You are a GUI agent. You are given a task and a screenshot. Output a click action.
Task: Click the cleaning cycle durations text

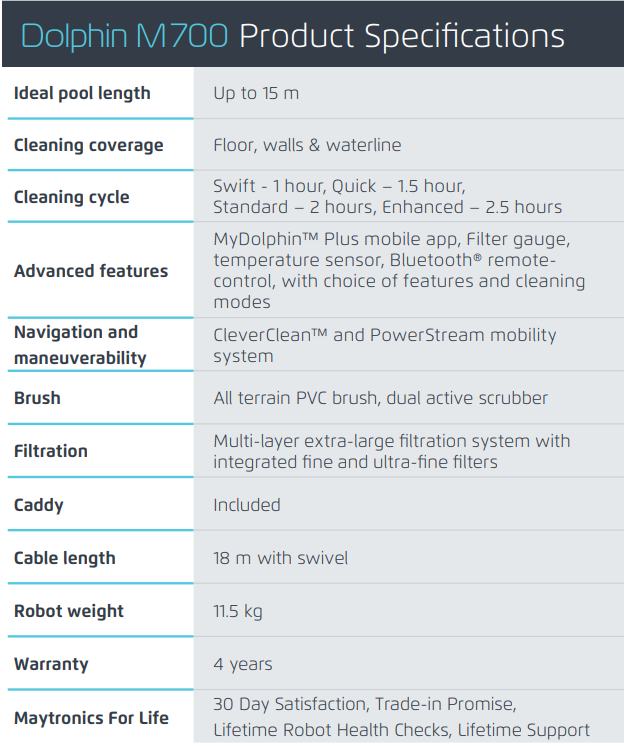(x=387, y=197)
